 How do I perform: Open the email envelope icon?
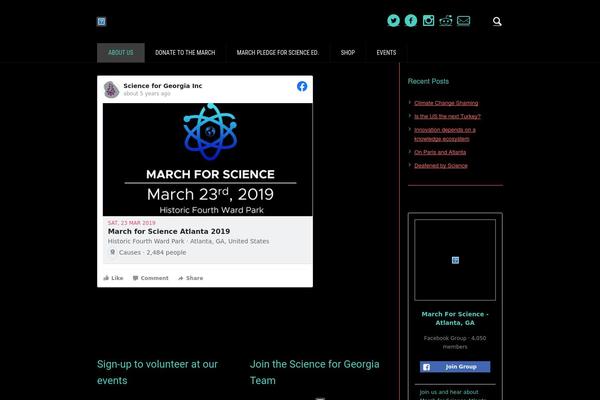pos(463,21)
